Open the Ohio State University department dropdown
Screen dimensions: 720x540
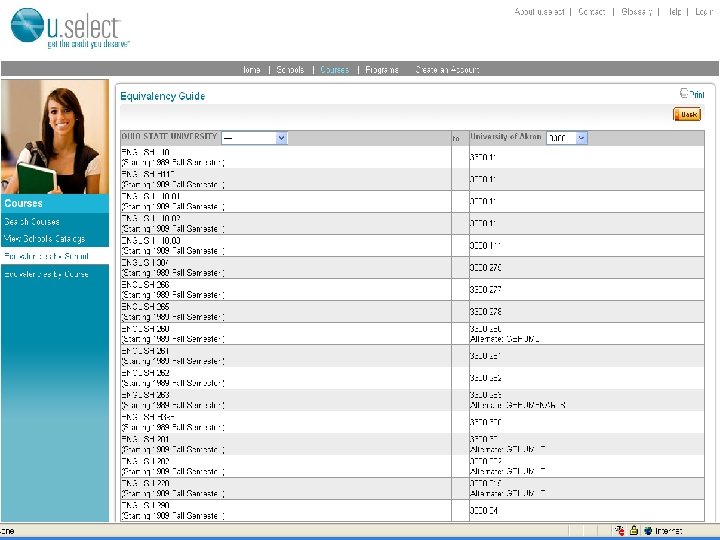254,138
